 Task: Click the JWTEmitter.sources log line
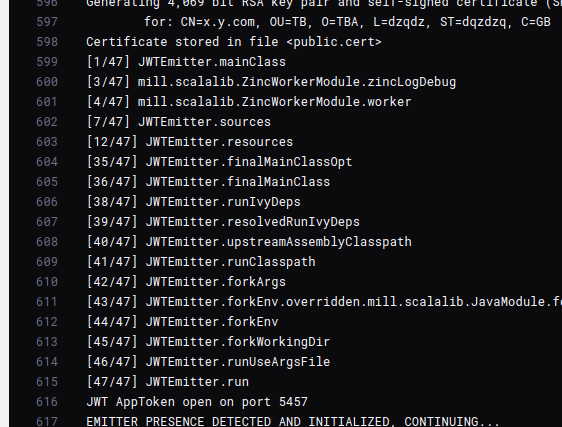tap(178, 122)
